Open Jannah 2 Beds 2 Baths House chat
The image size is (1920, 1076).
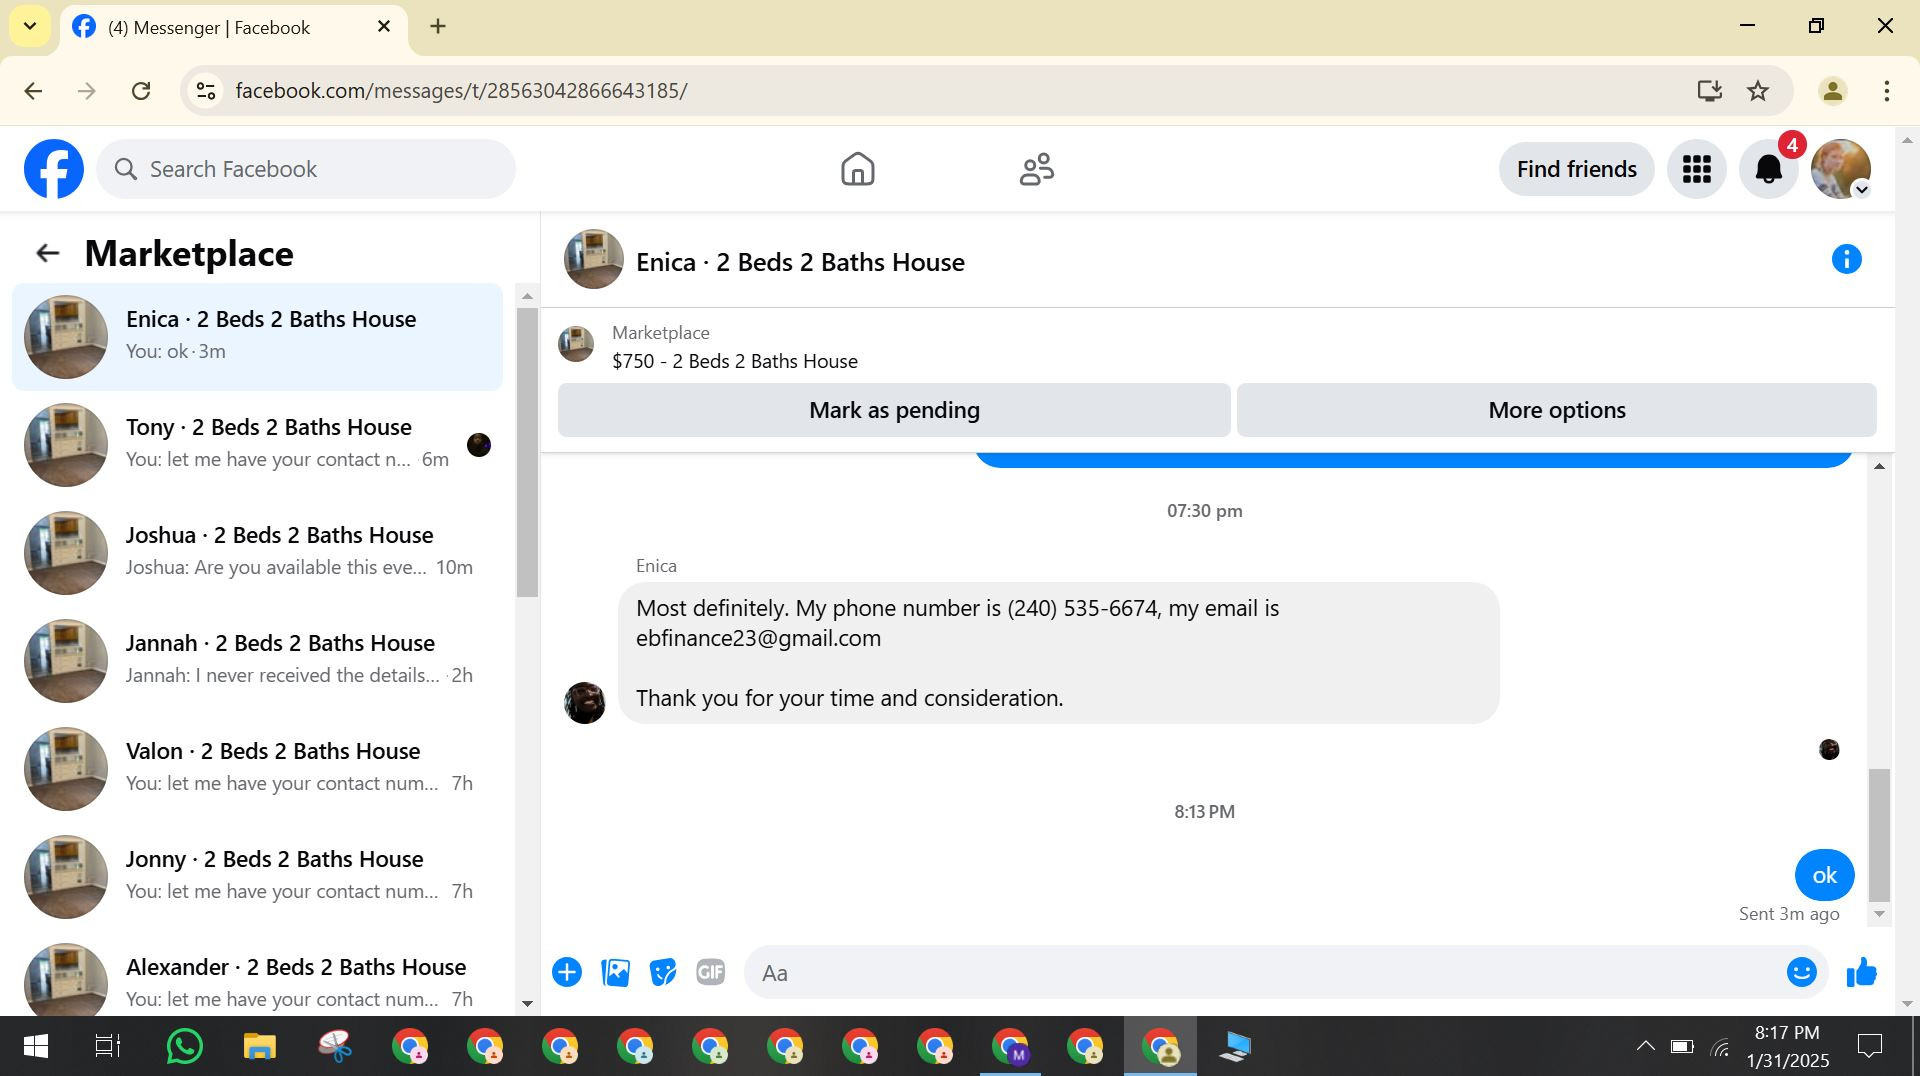pos(257,661)
